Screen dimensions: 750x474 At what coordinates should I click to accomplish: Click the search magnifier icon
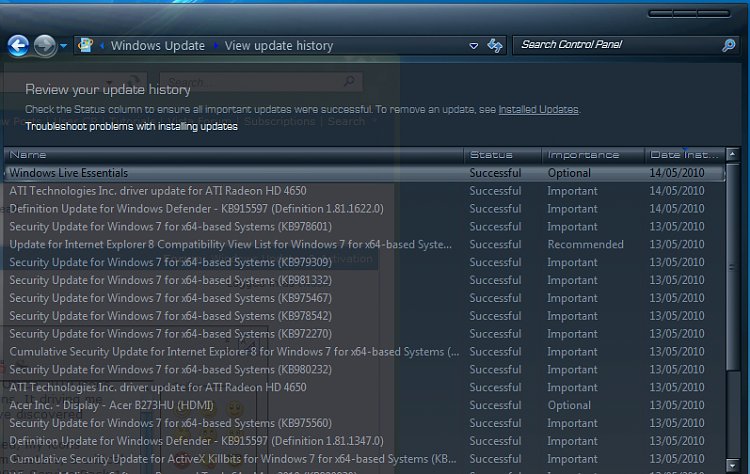tap(728, 45)
